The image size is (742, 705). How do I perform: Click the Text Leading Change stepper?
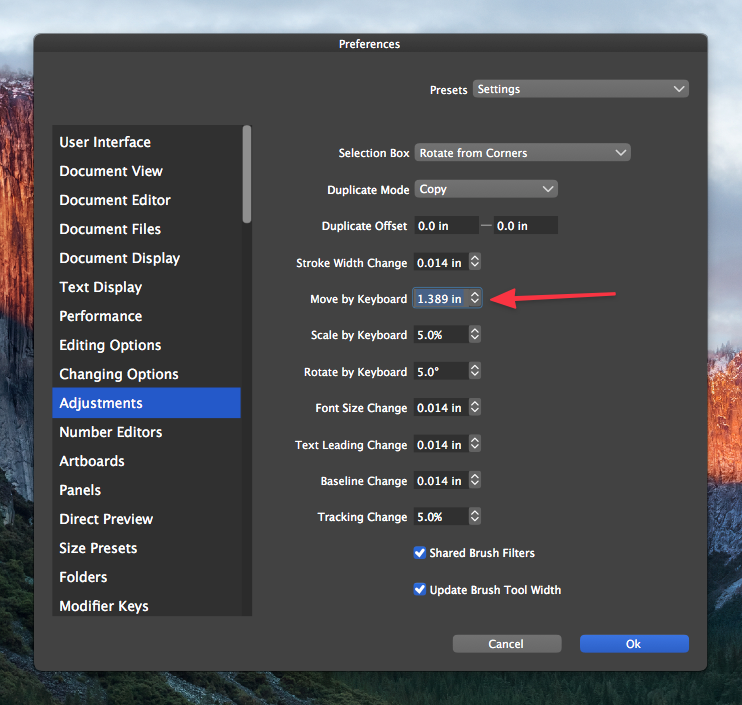click(x=475, y=444)
